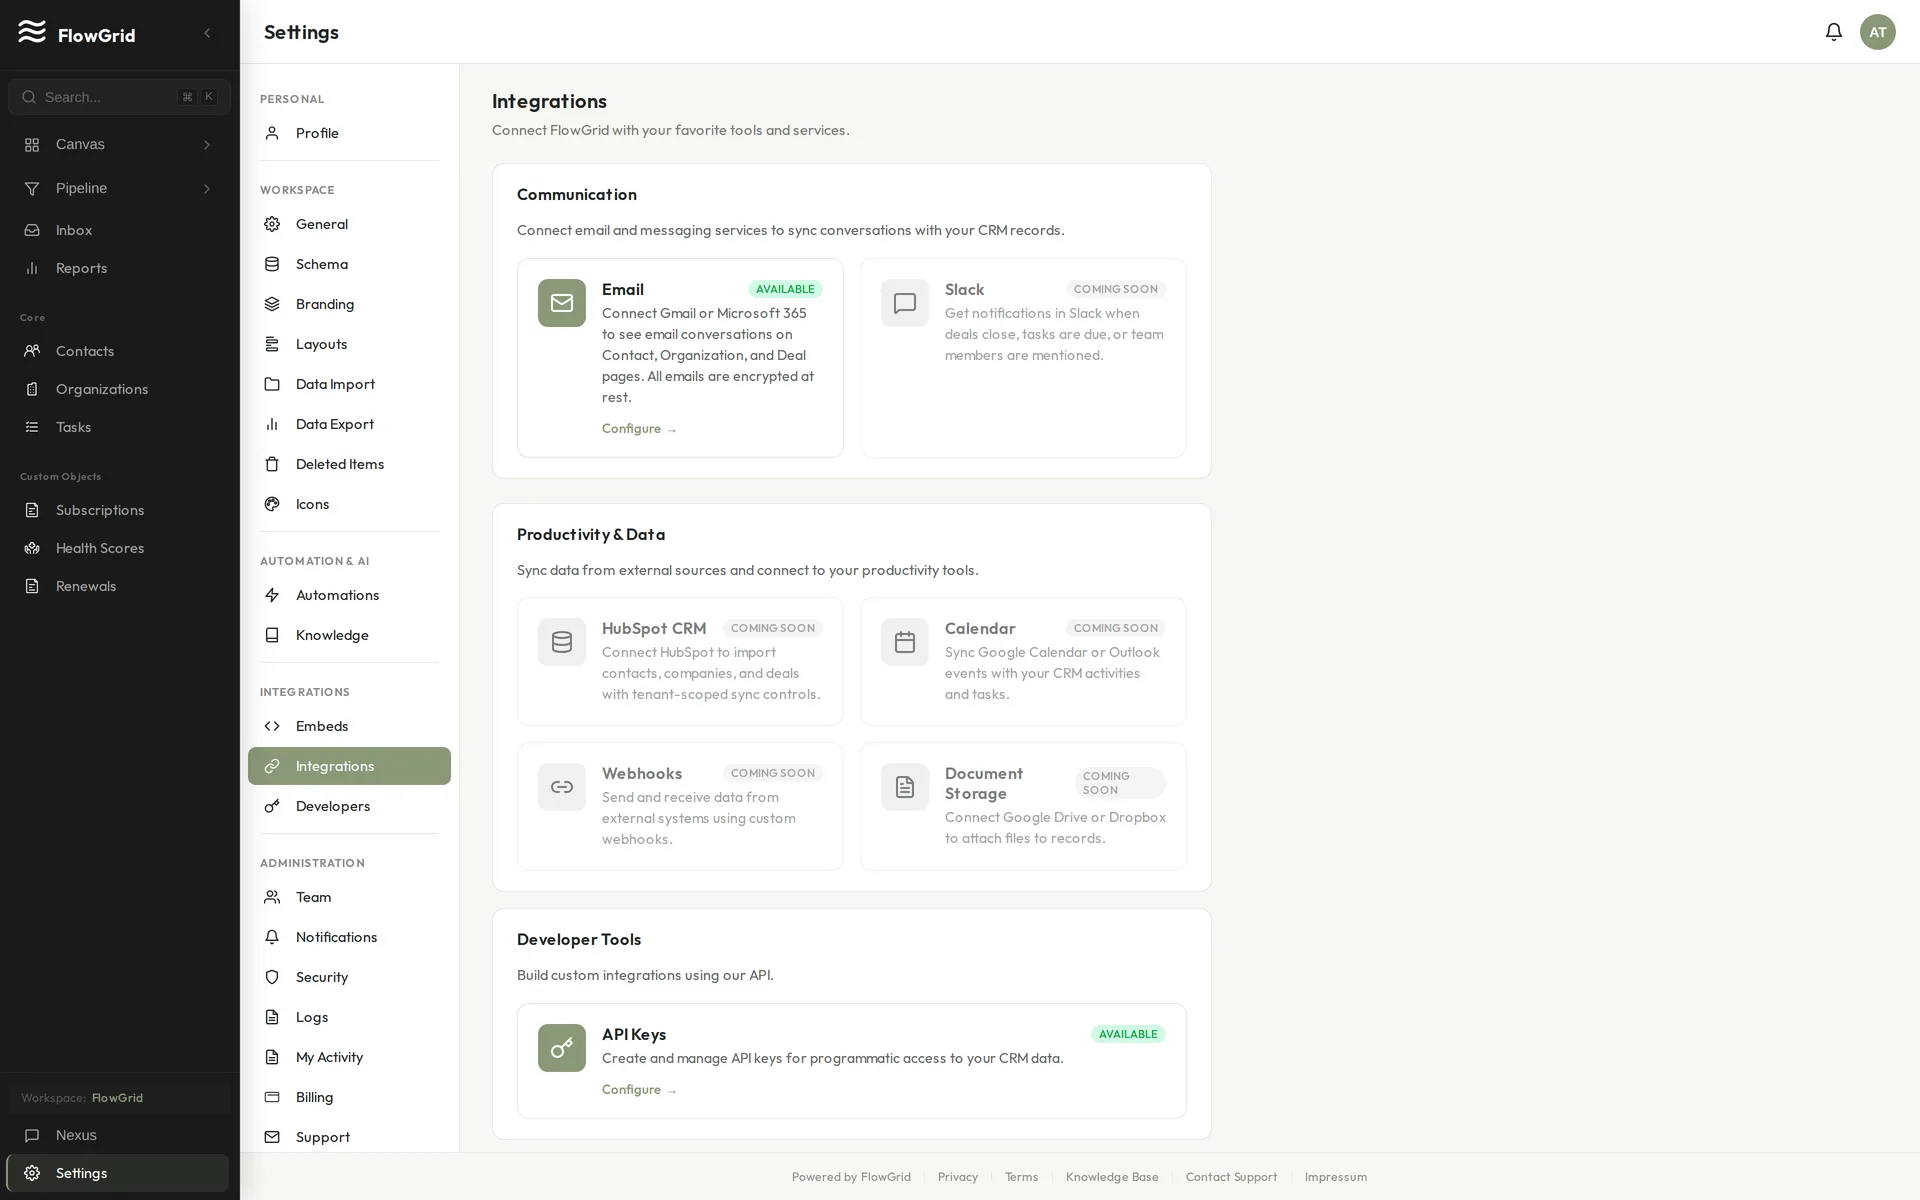The image size is (1920, 1200).
Task: Open Nexus chat icon
Action: click(x=32, y=1135)
